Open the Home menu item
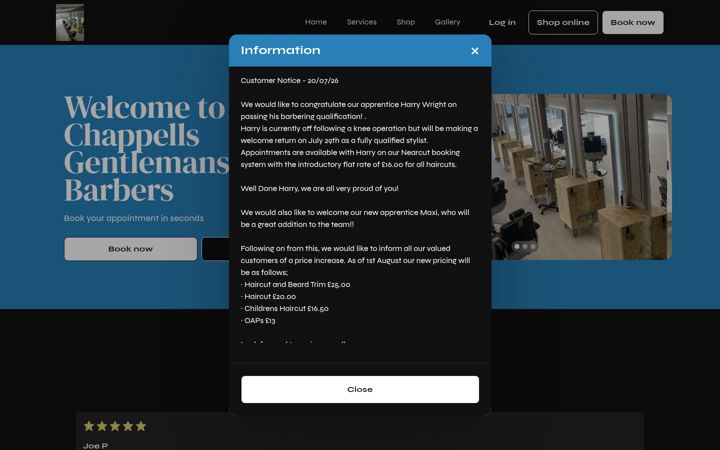 coord(316,22)
